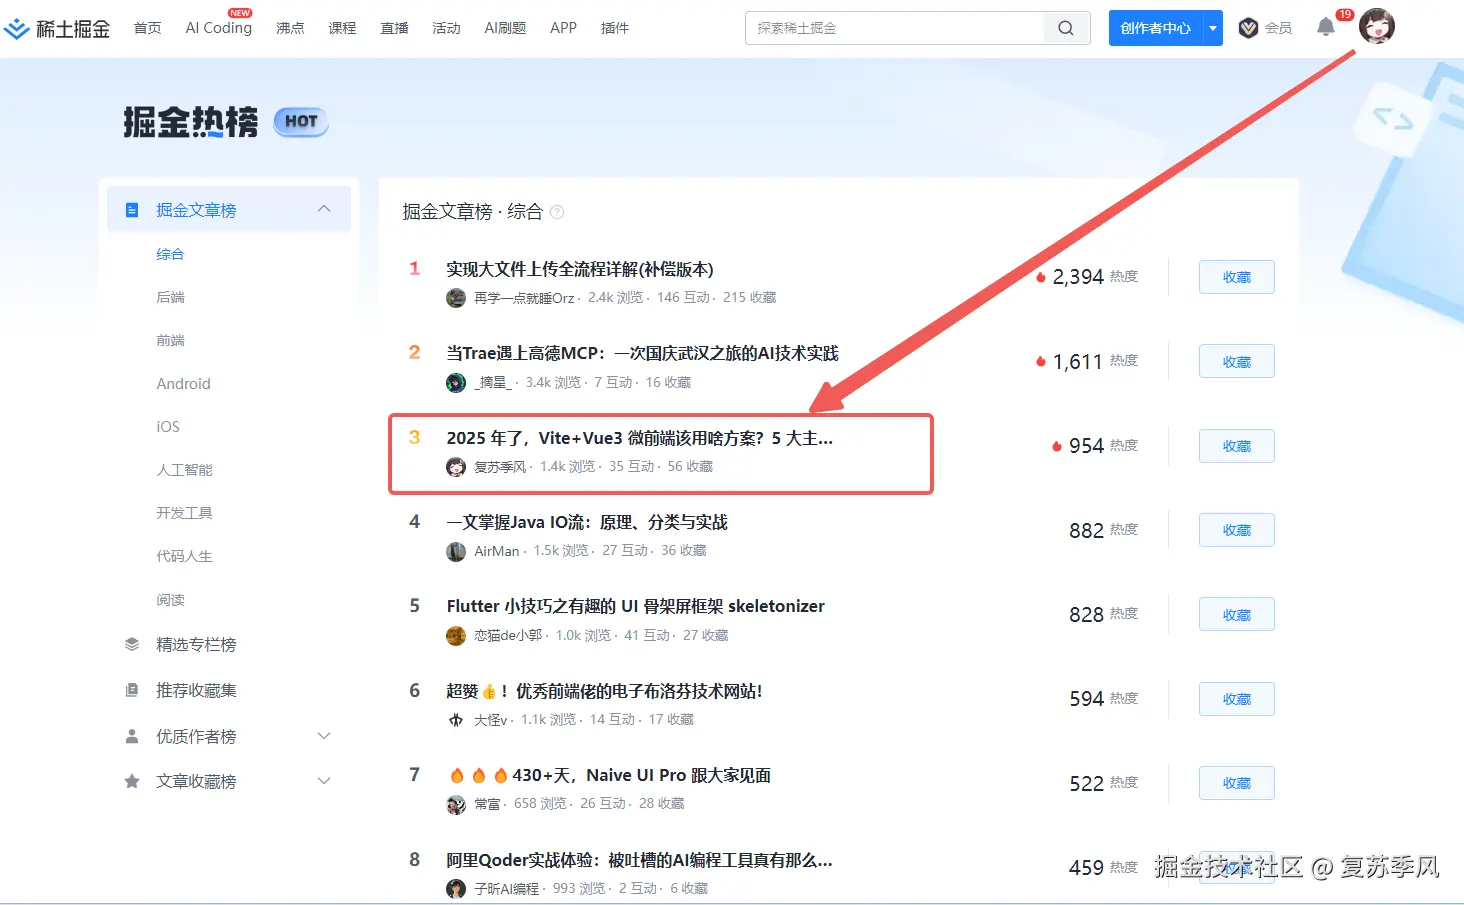Click the hot-list question mark help icon
Screen dimensions: 1464x905
557,212
